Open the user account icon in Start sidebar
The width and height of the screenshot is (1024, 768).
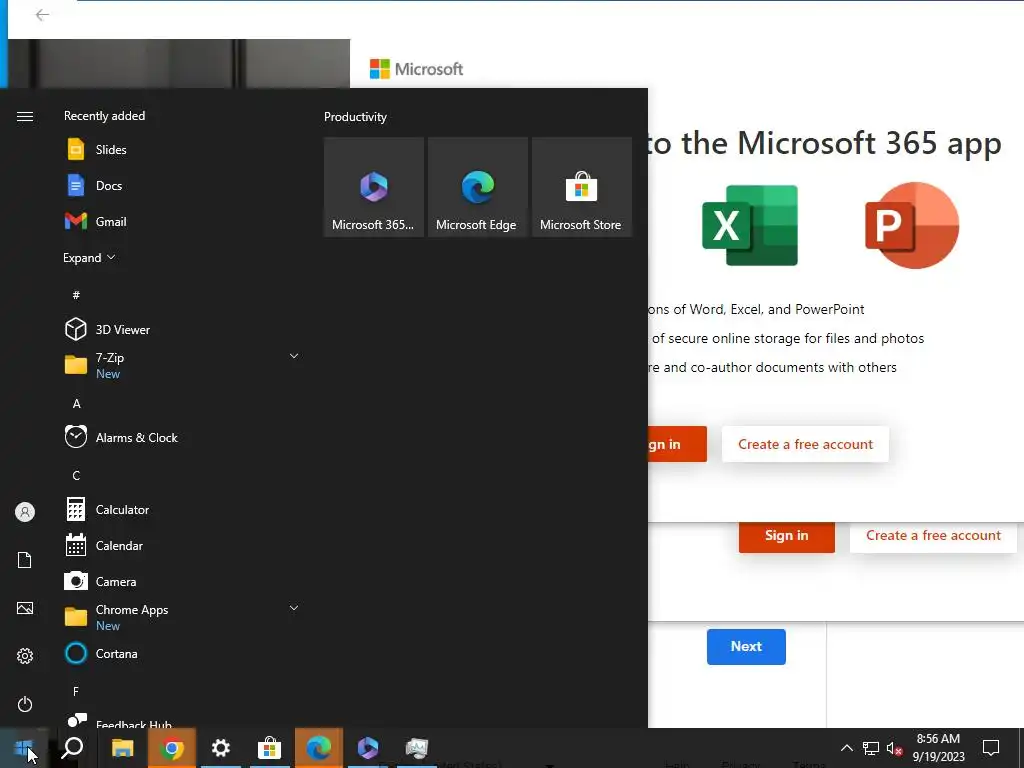(25, 512)
